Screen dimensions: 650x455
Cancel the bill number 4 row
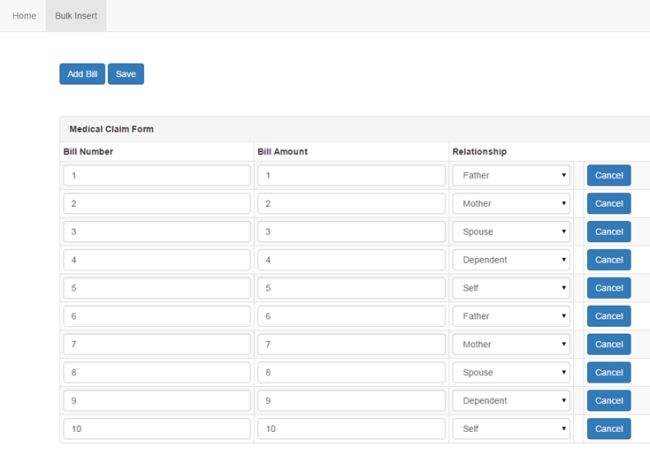(608, 260)
